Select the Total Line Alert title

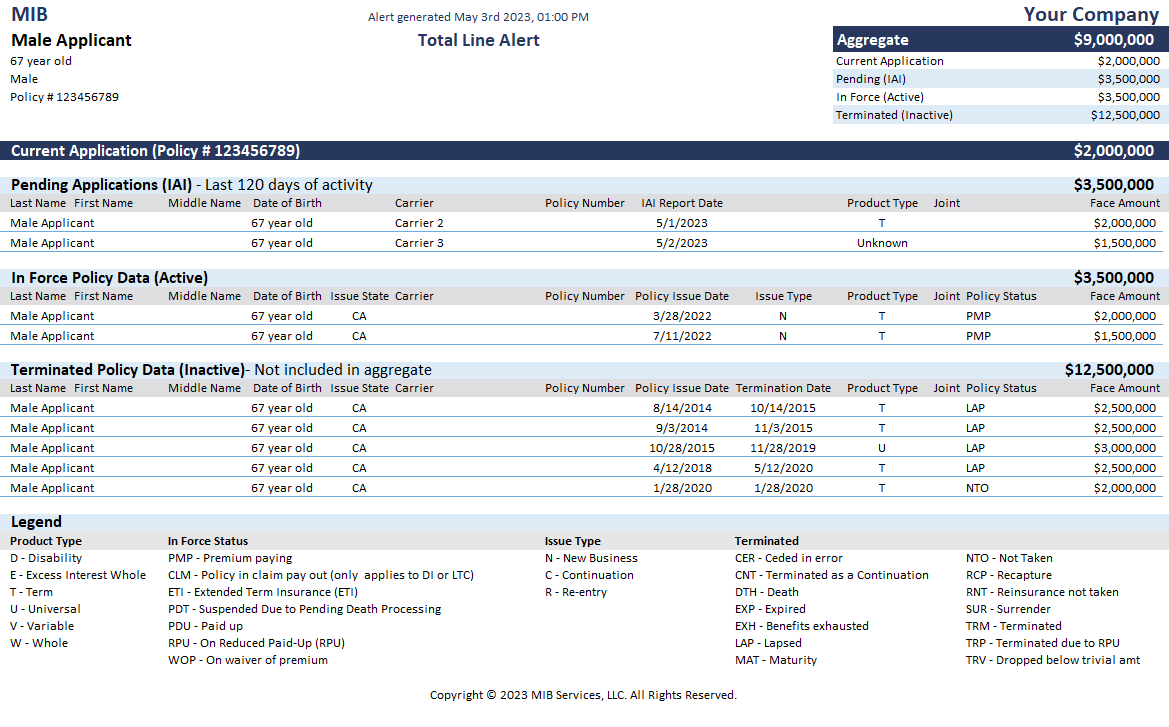(x=478, y=41)
